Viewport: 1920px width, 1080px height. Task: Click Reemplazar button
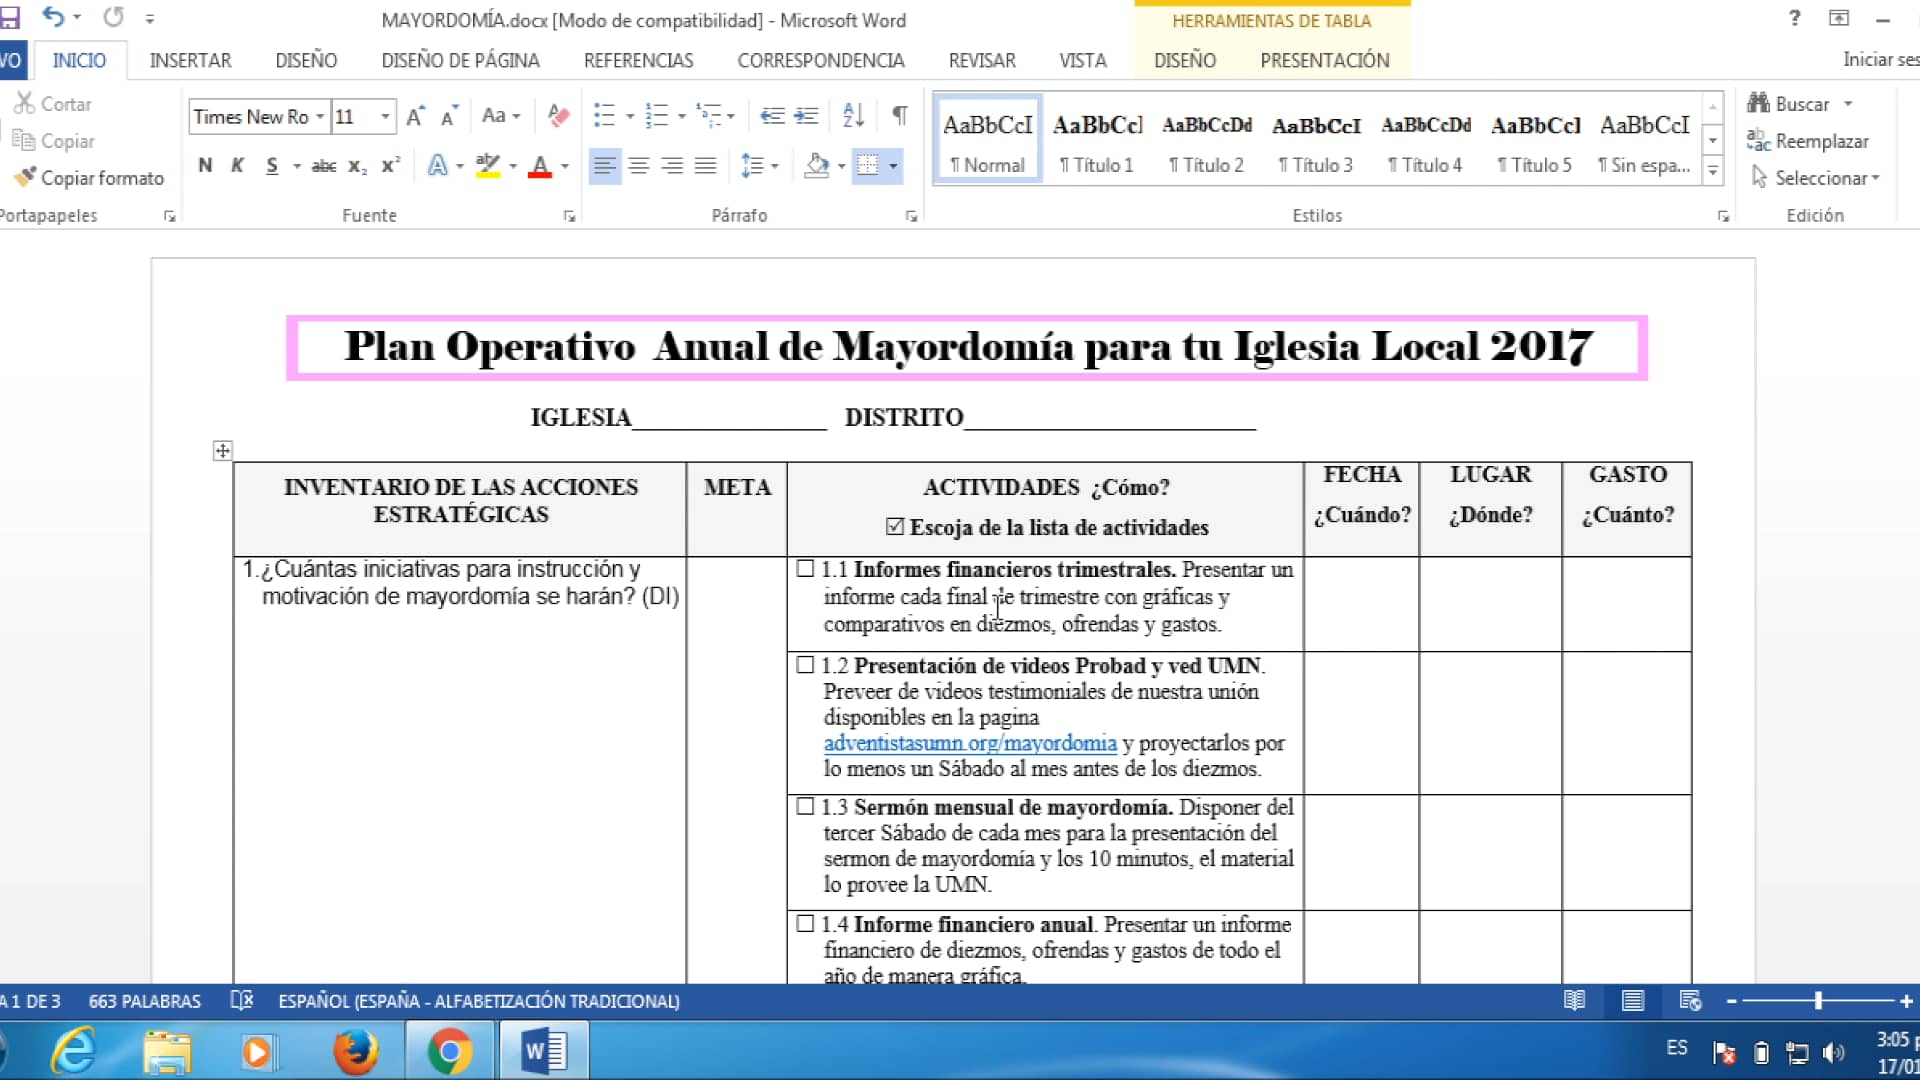click(x=1808, y=141)
